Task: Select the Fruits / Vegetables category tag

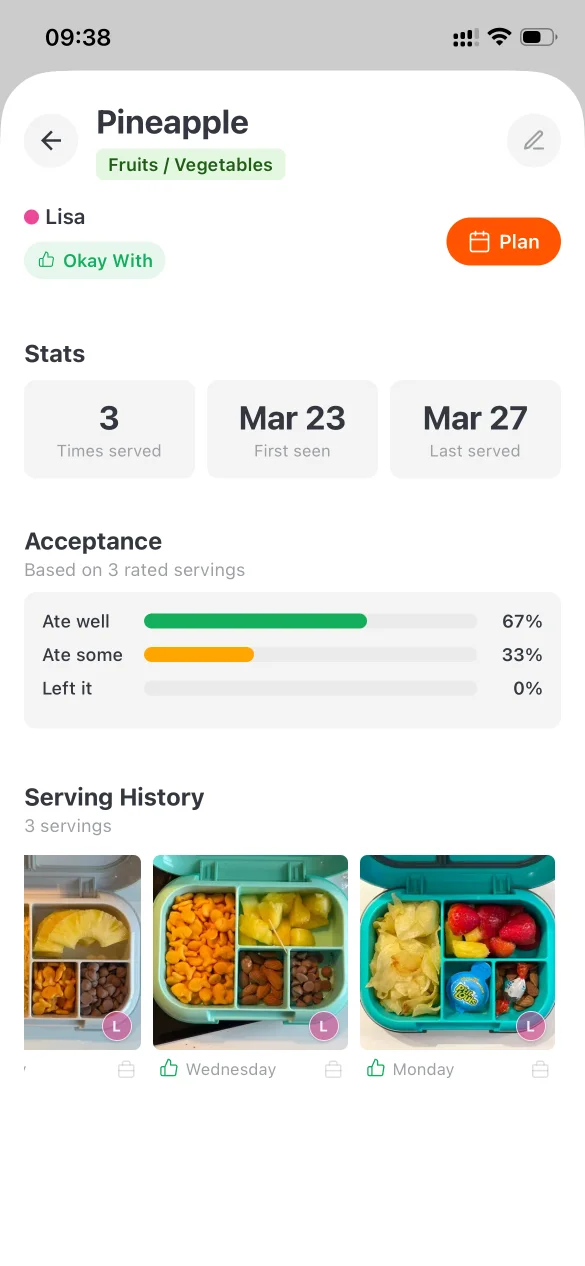Action: pyautogui.click(x=190, y=164)
